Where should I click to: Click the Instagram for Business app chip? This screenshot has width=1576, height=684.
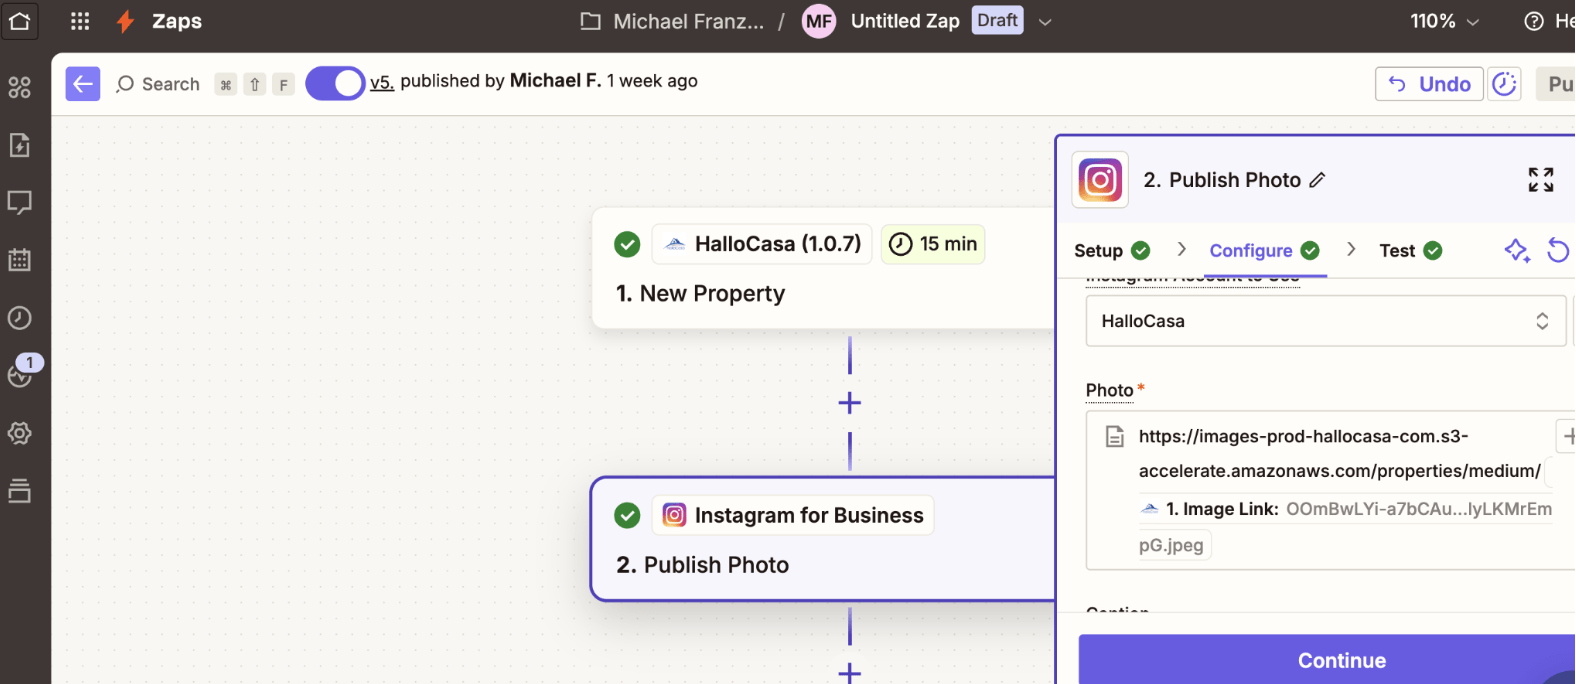click(x=793, y=515)
